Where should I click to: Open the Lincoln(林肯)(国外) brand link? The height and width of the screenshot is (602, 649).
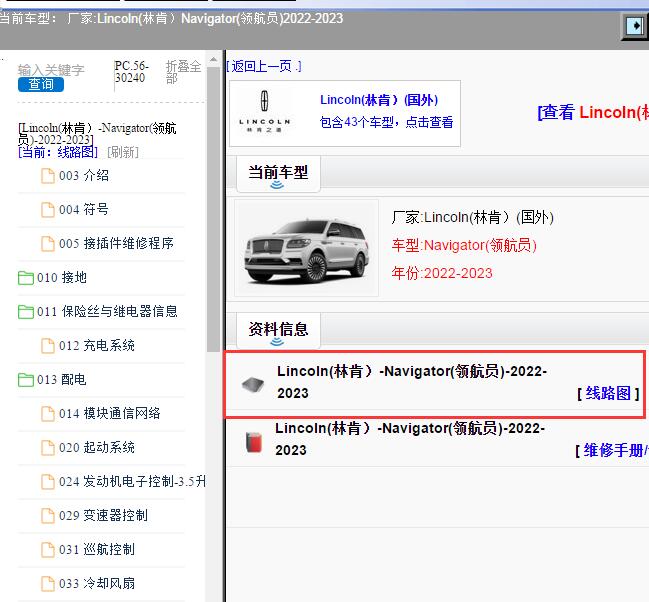pos(379,100)
